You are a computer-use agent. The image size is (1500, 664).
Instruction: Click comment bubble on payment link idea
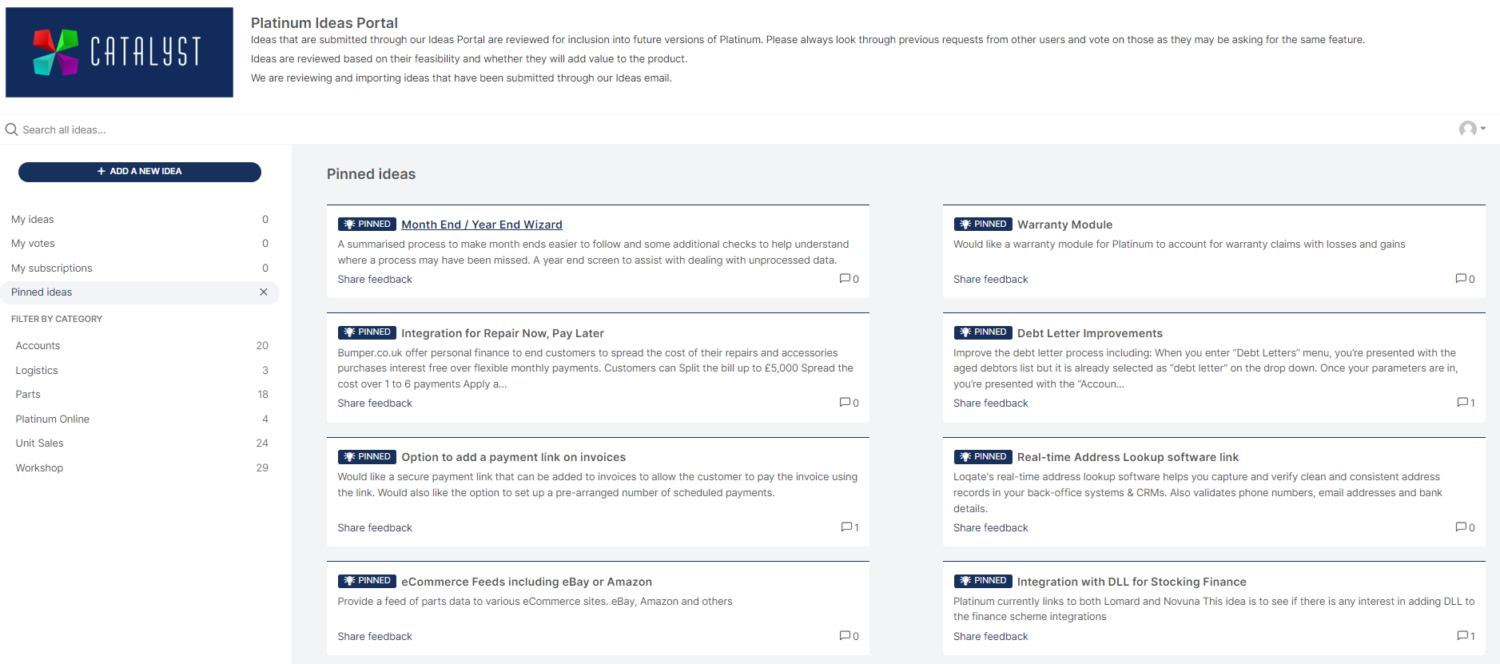tap(846, 527)
